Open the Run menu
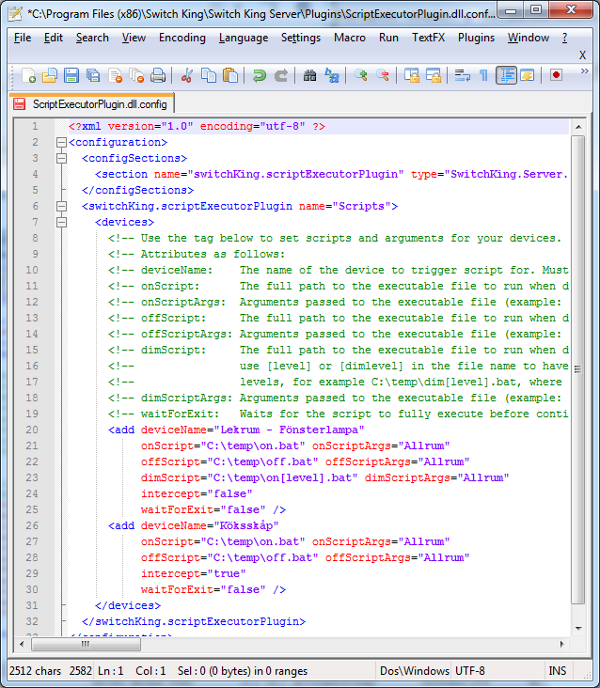The width and height of the screenshot is (600, 688). point(388,38)
